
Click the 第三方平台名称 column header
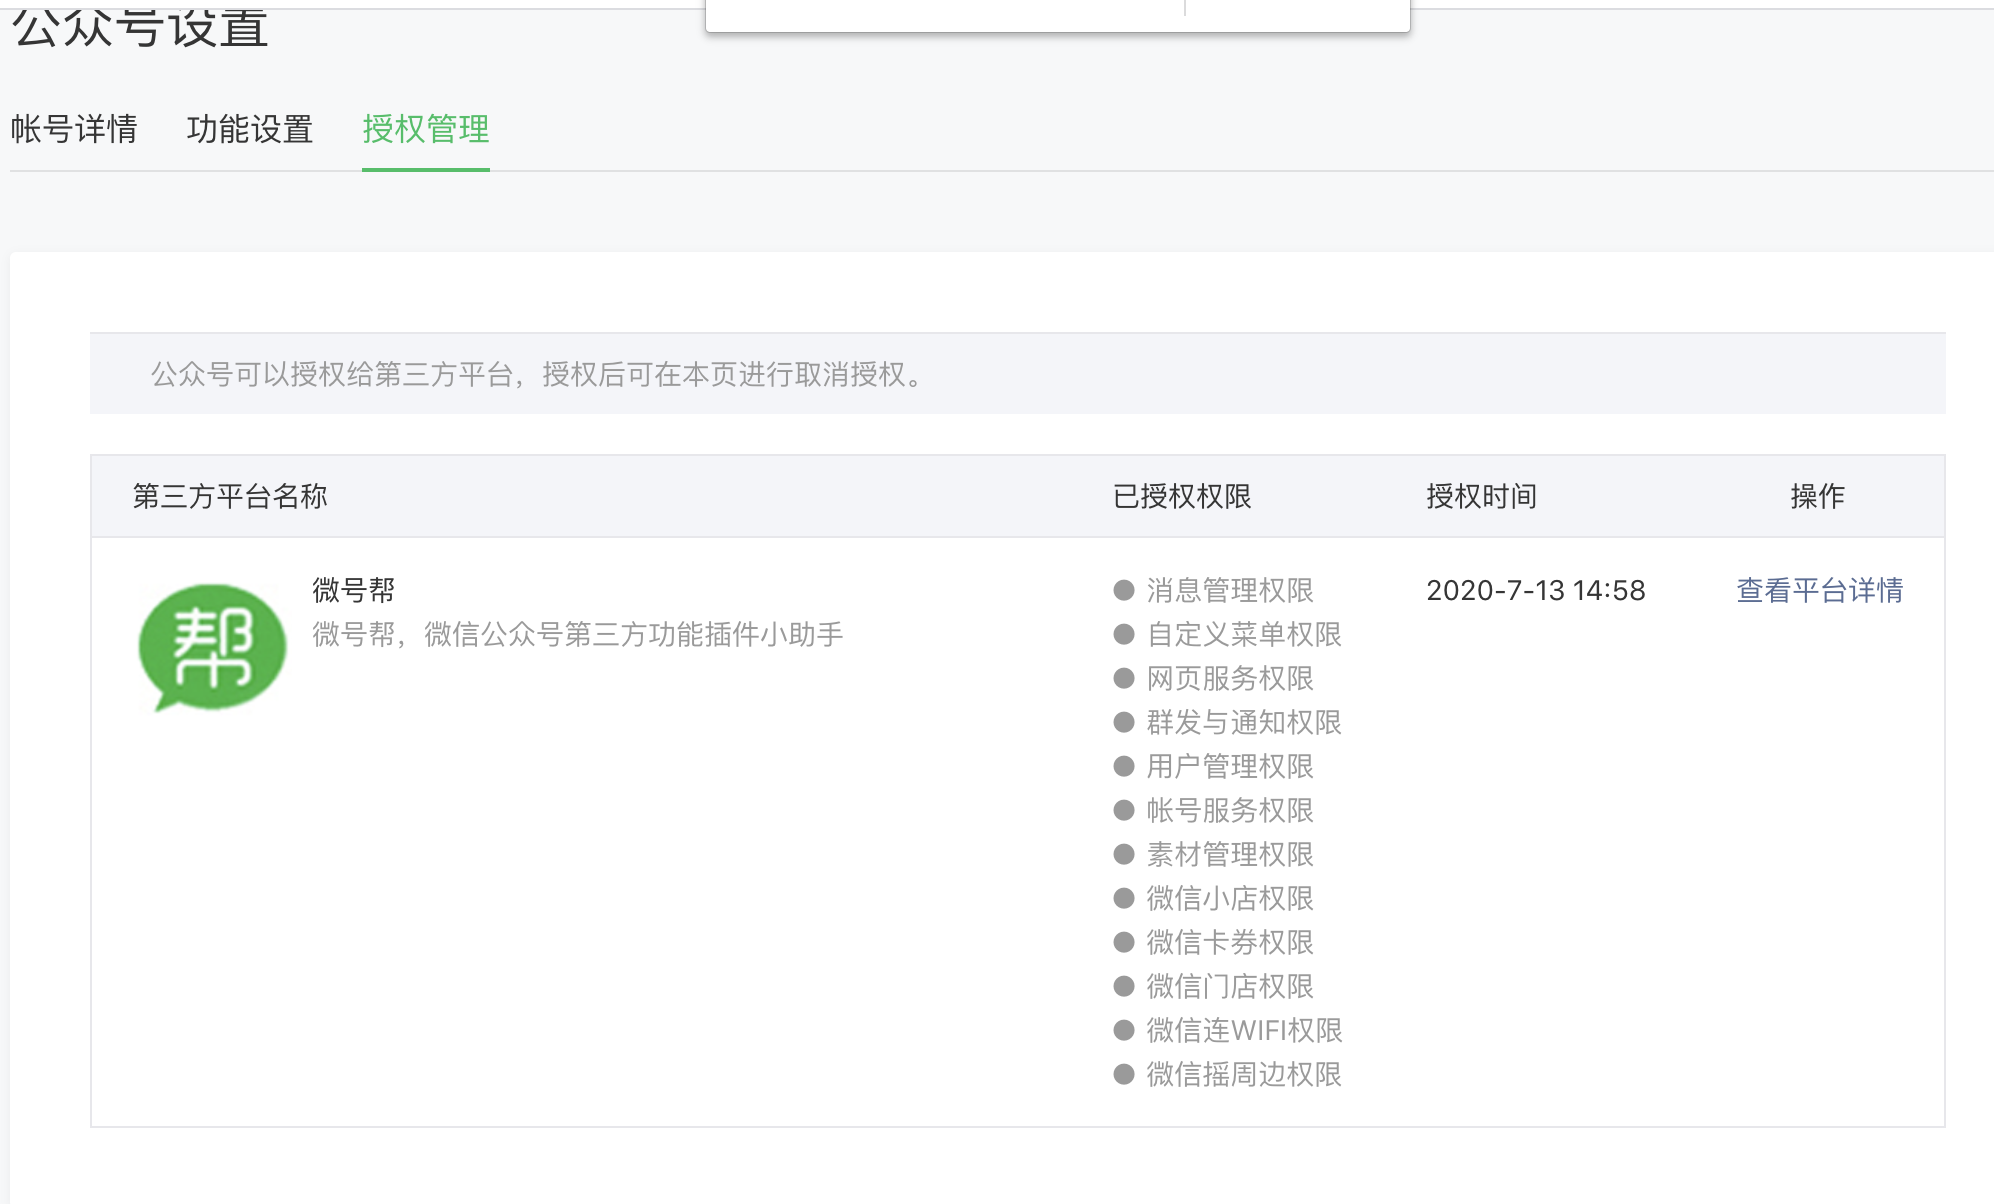(230, 496)
